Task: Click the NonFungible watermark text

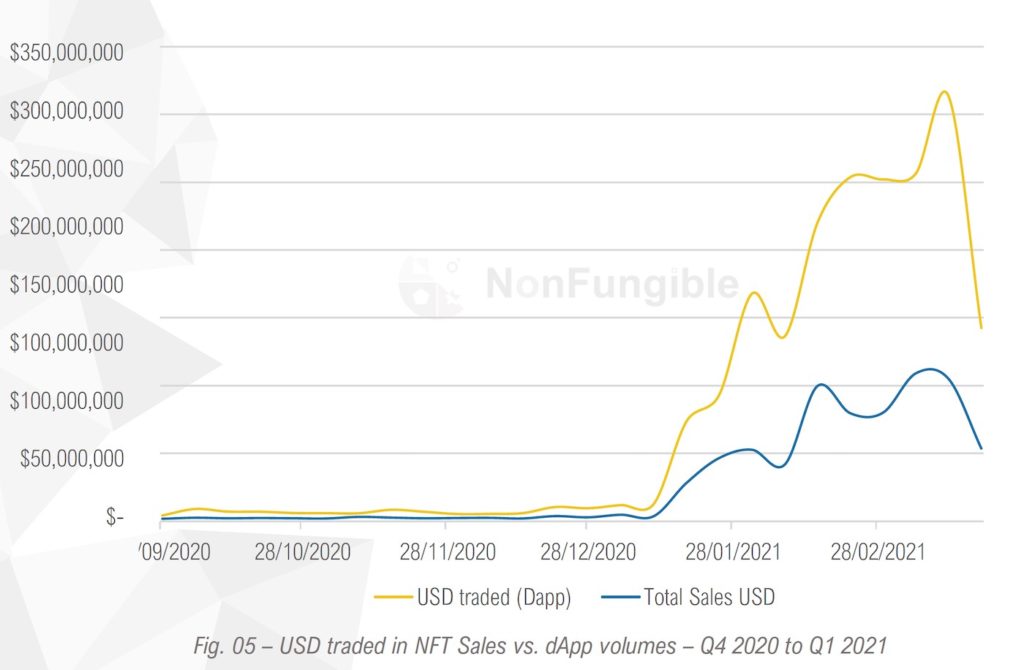Action: pos(612,285)
